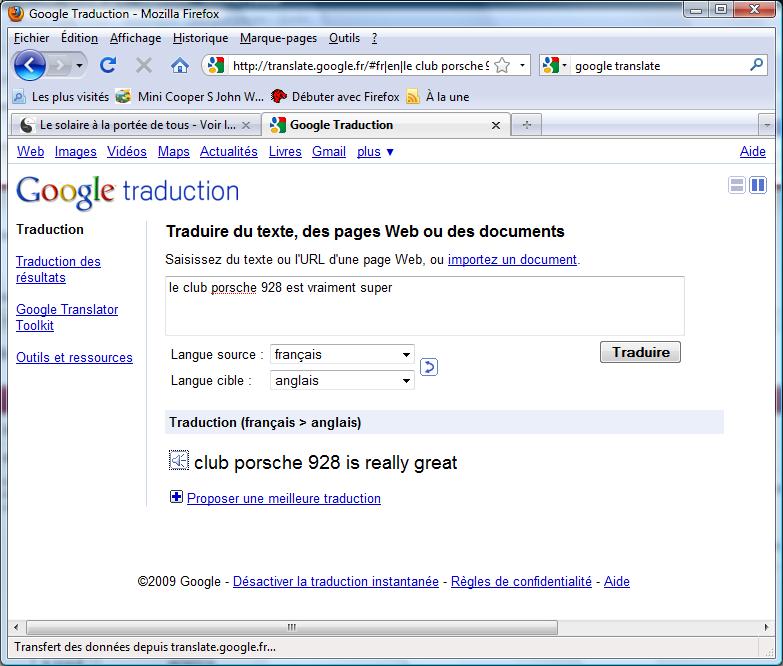Click the horizontal scrollbar left arrow
Image resolution: width=783 pixels, height=666 pixels.
16,627
